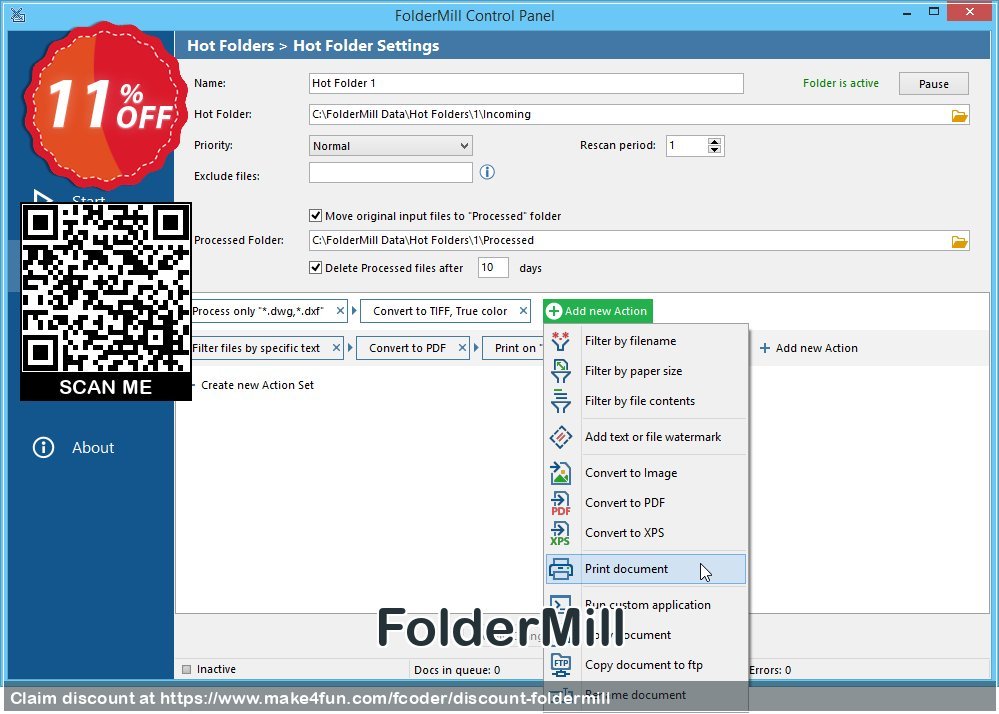Click the Rescan period number field
Screen dimensions: 999x714
[x=687, y=146]
